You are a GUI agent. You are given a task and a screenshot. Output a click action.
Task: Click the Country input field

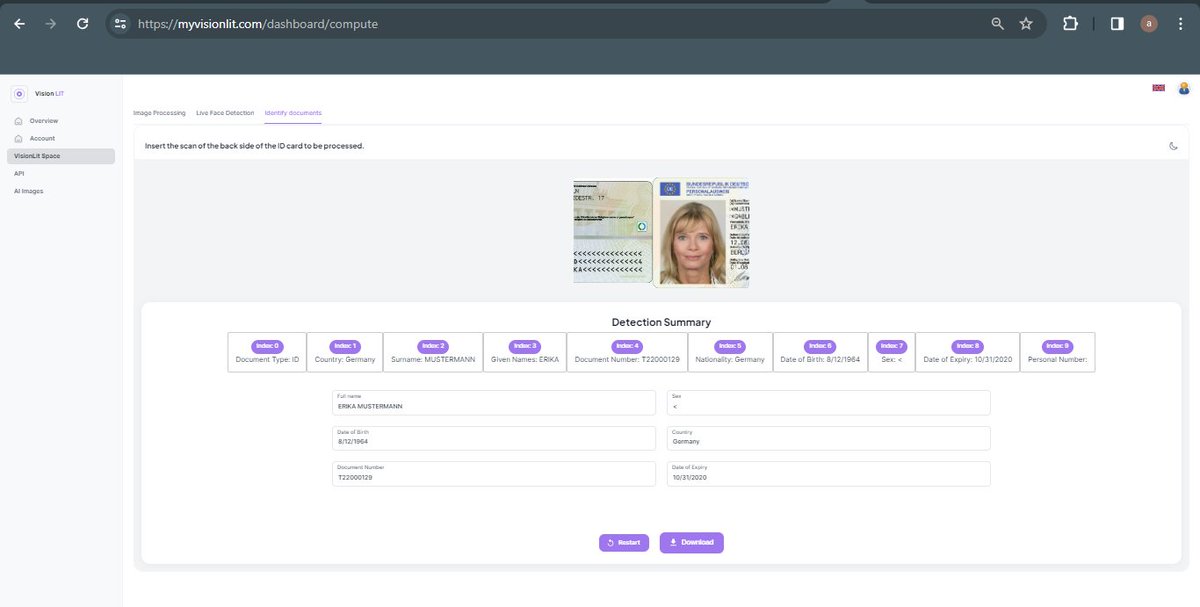coord(829,438)
